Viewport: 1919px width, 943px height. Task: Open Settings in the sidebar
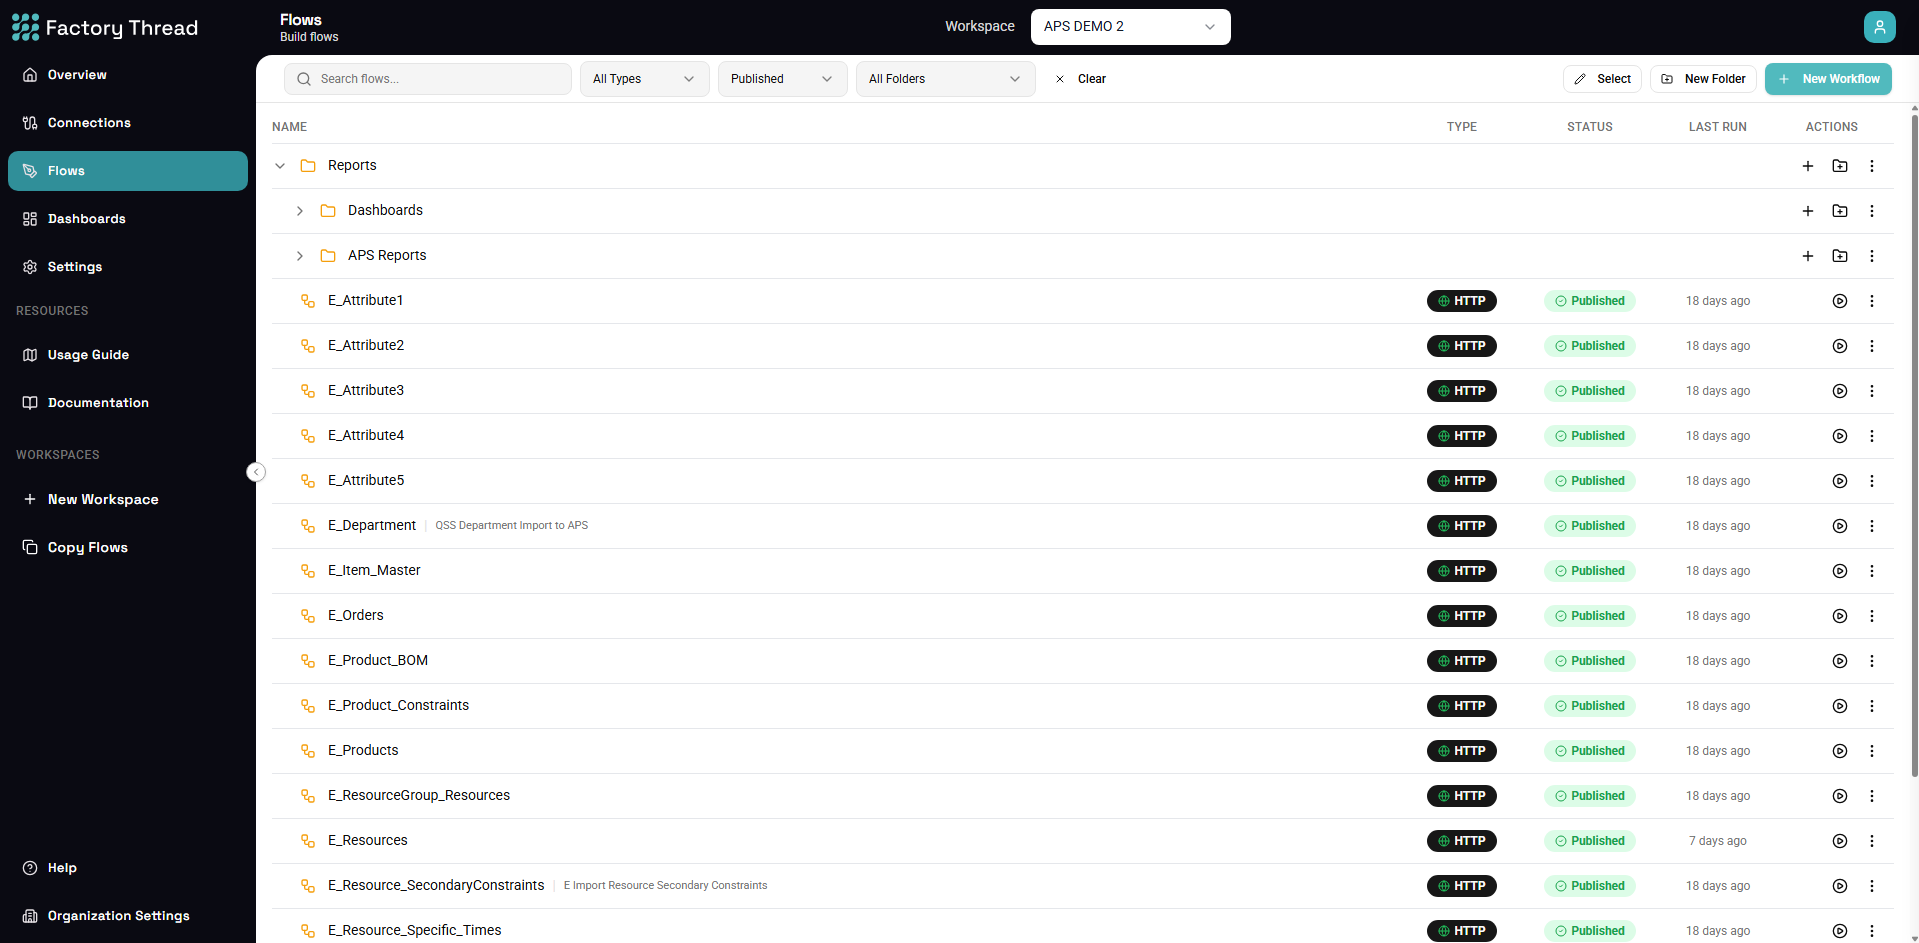click(x=128, y=267)
